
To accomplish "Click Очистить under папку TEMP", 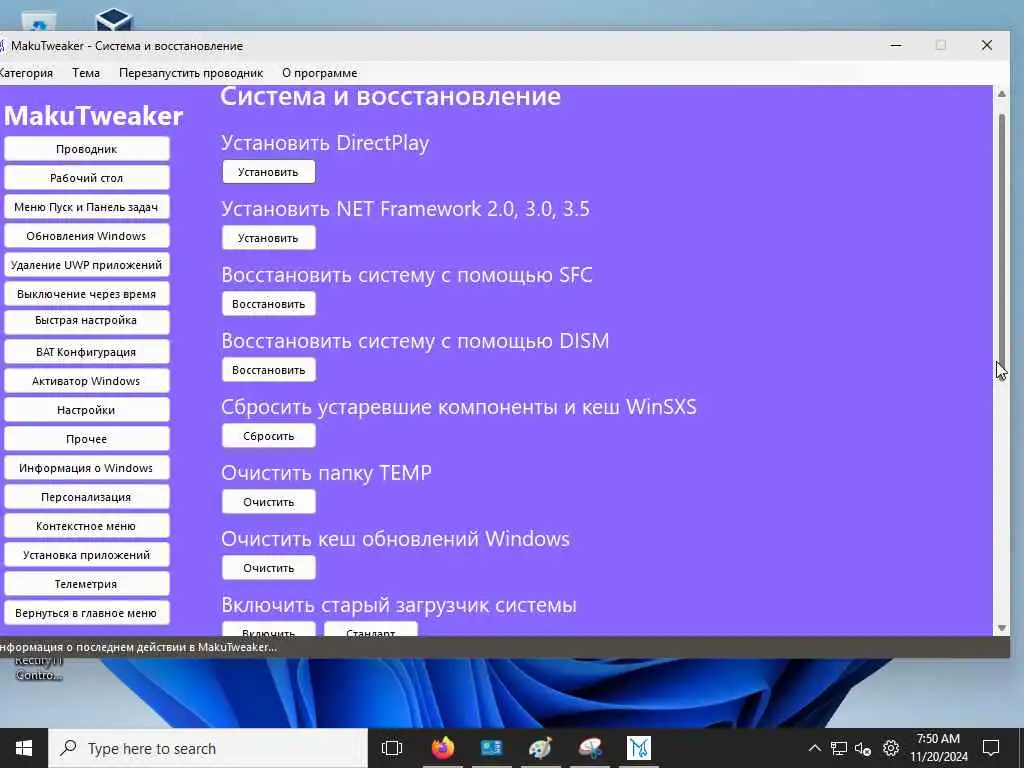I will 268,502.
